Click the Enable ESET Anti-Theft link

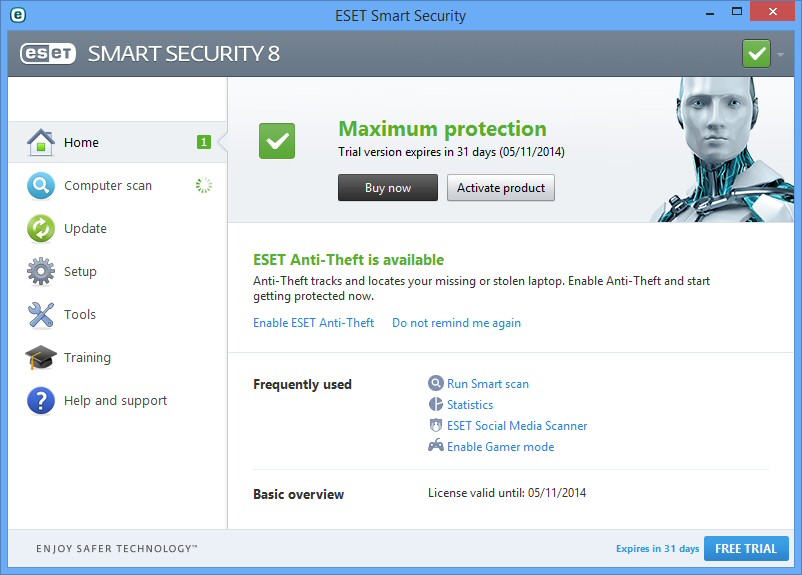click(313, 323)
